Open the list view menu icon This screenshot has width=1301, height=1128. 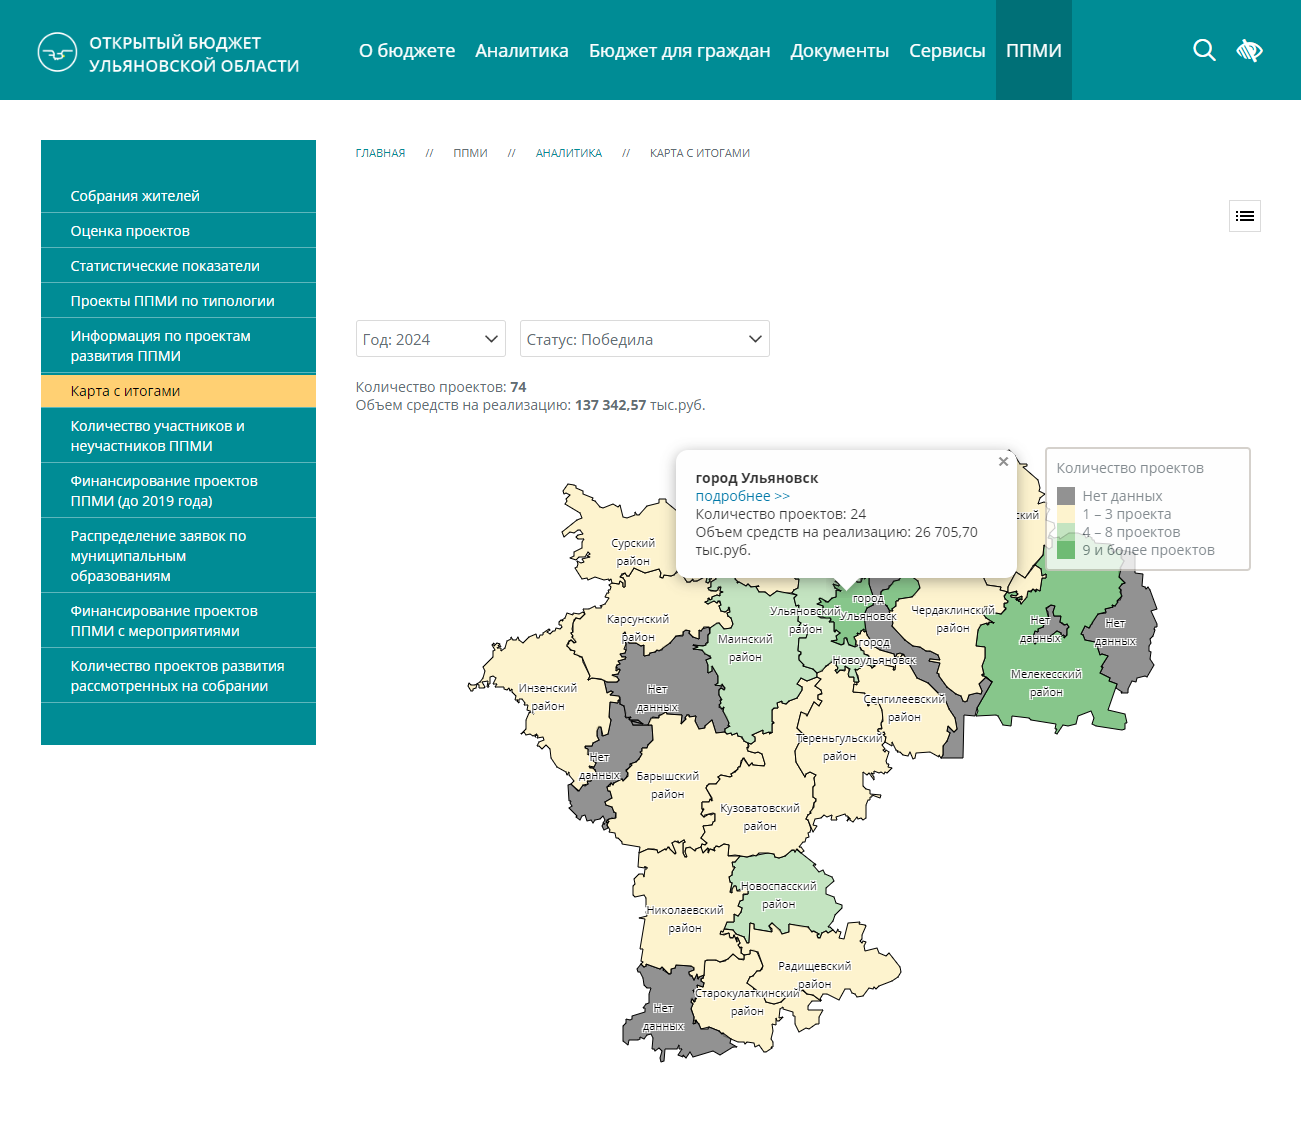tap(1244, 216)
